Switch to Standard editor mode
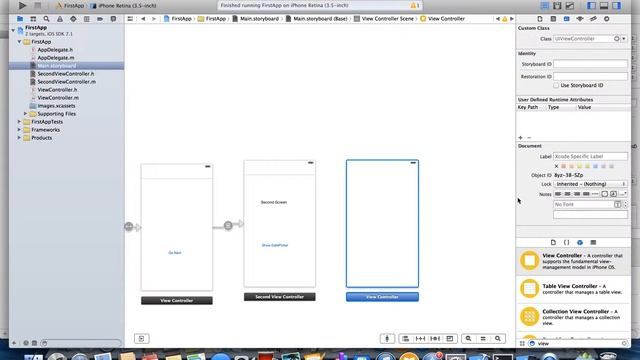Viewport: 640px width, 360px height. 544,6
